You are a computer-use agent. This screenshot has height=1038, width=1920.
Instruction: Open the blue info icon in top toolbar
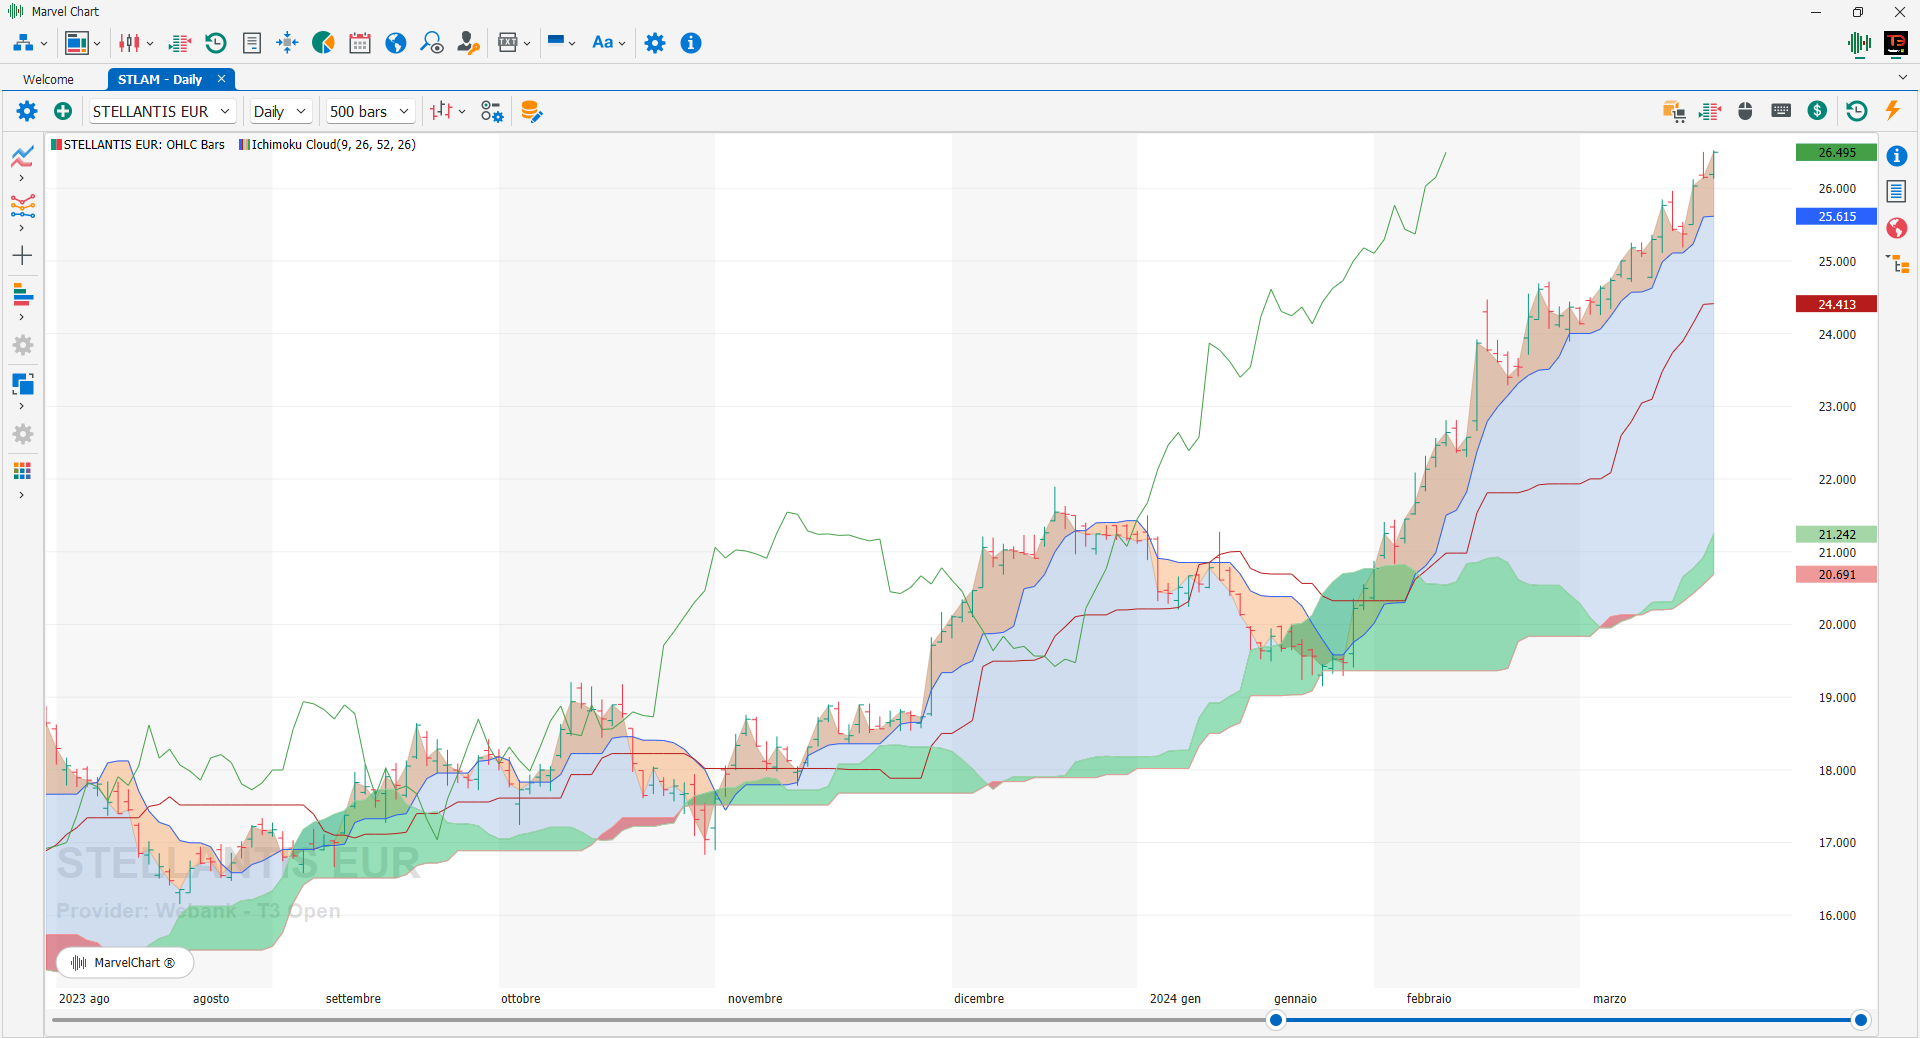click(x=691, y=43)
